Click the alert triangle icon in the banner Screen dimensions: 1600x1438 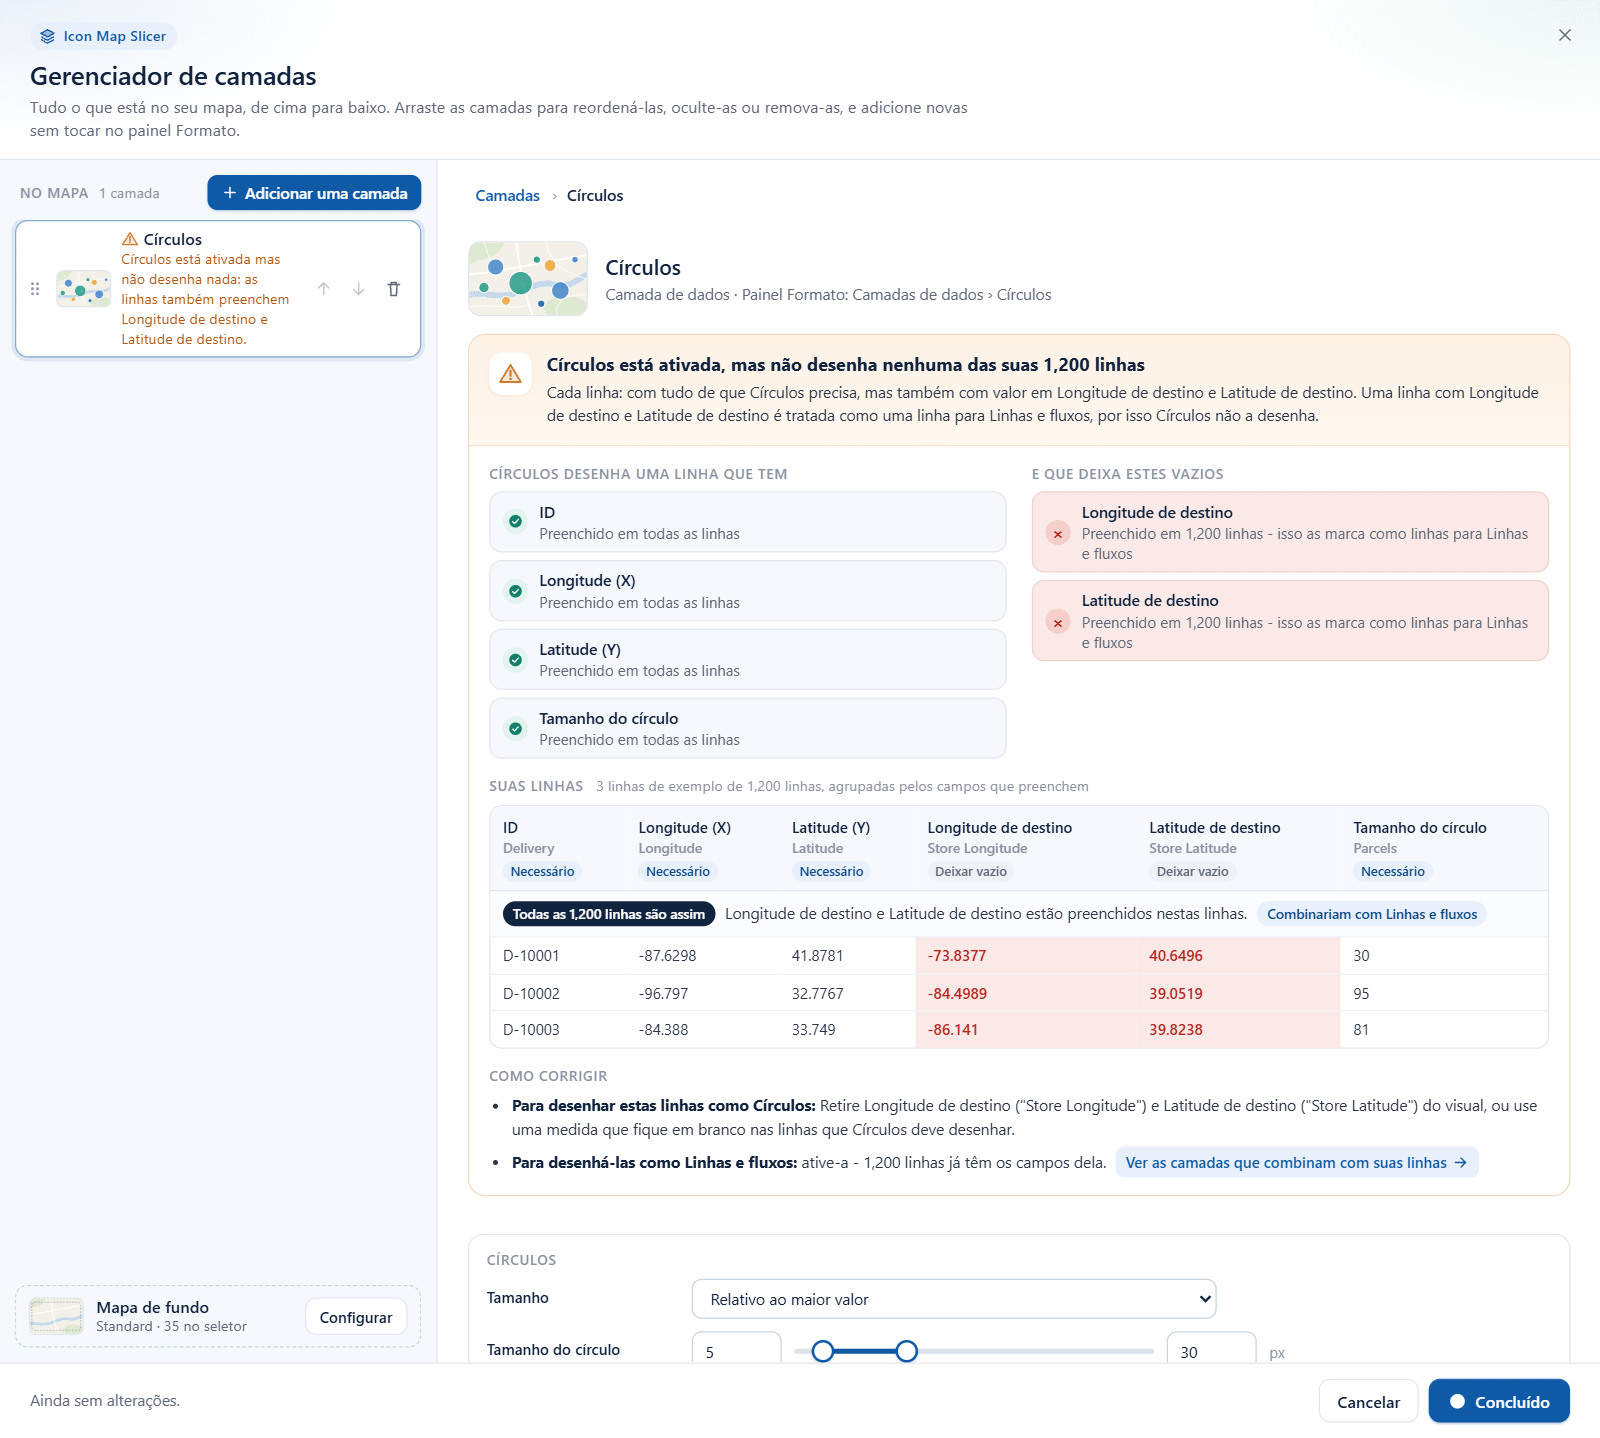pyautogui.click(x=510, y=374)
